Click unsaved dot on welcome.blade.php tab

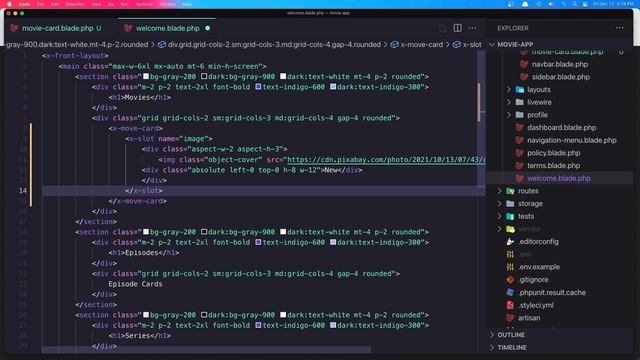tap(208, 28)
